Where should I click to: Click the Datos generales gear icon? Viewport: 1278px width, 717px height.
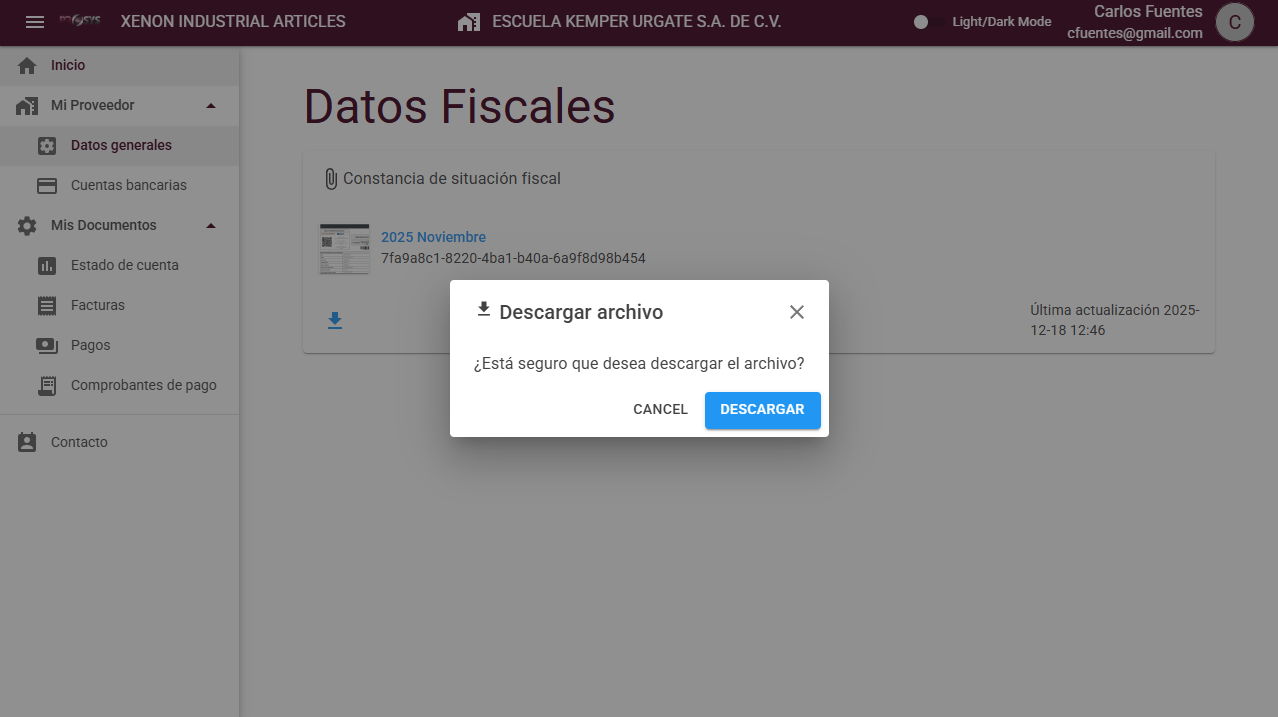tap(47, 146)
